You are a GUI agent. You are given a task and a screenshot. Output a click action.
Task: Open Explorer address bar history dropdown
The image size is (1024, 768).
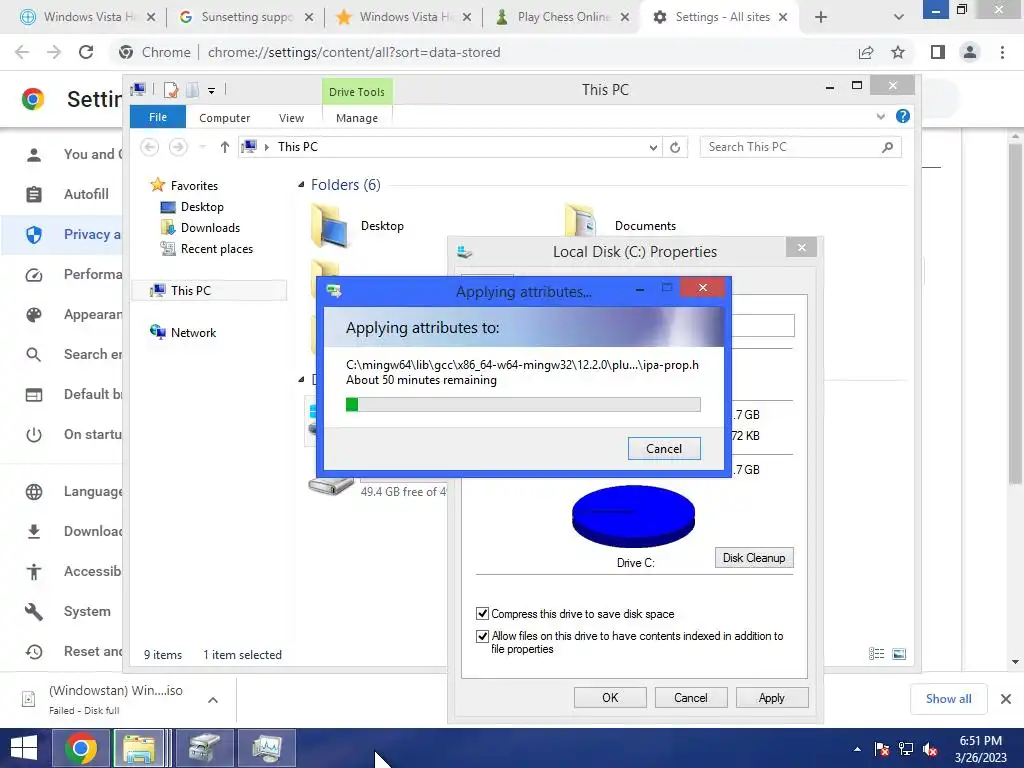(652, 147)
